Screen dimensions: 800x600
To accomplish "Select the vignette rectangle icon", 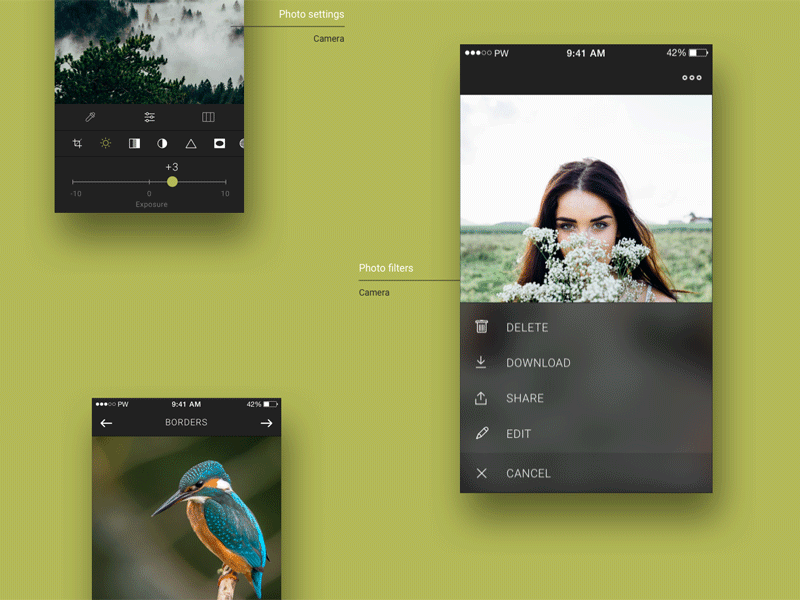I will [x=219, y=143].
